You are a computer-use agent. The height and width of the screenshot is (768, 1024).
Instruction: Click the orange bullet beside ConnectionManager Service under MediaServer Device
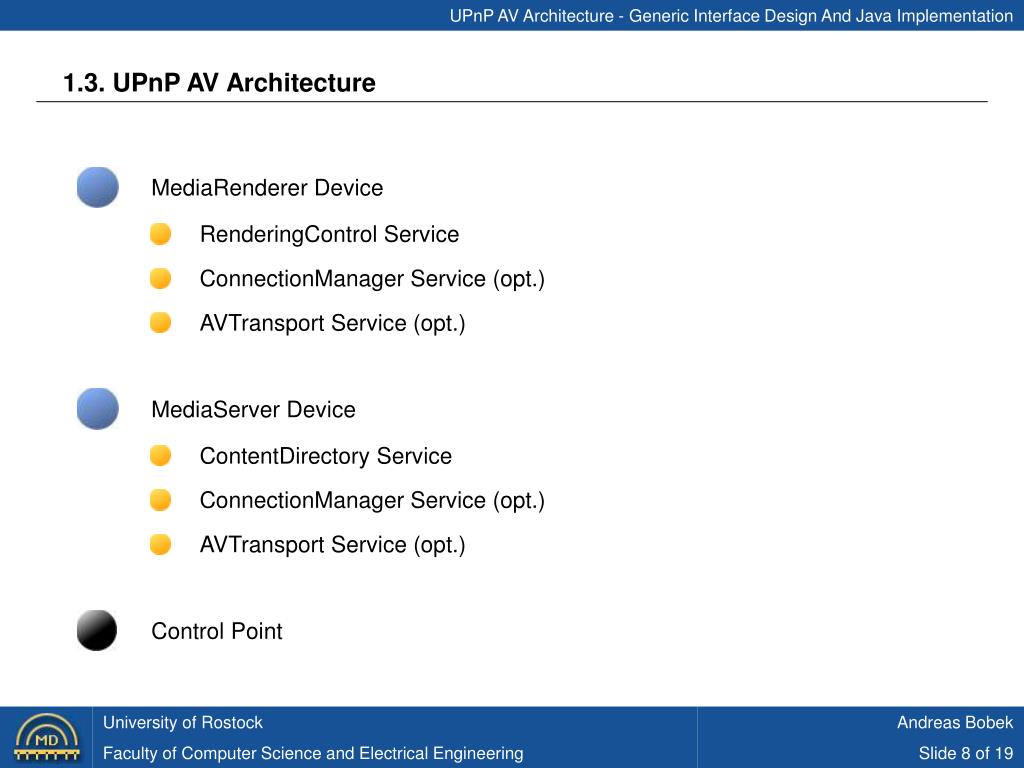160,500
